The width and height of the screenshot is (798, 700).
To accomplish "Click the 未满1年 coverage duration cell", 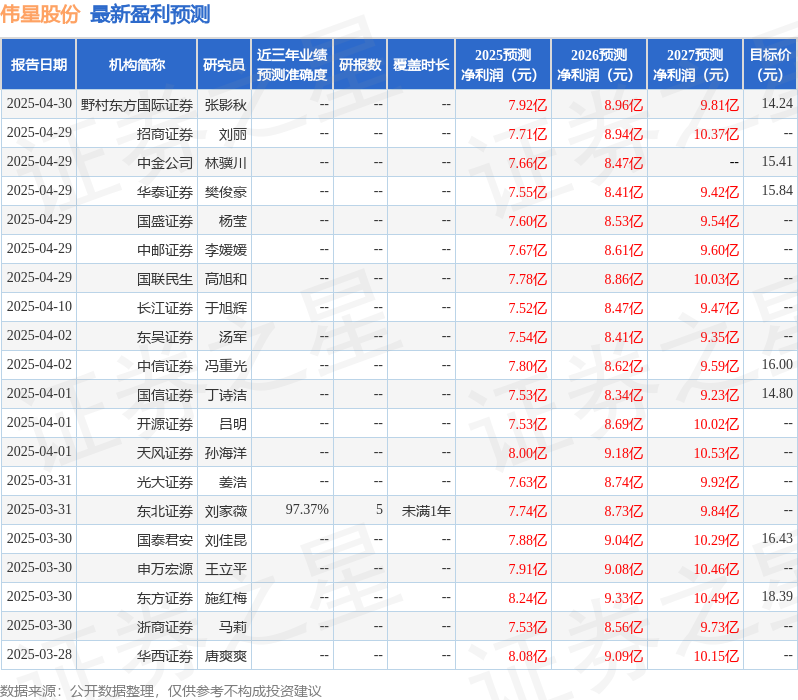I will 426,511.
